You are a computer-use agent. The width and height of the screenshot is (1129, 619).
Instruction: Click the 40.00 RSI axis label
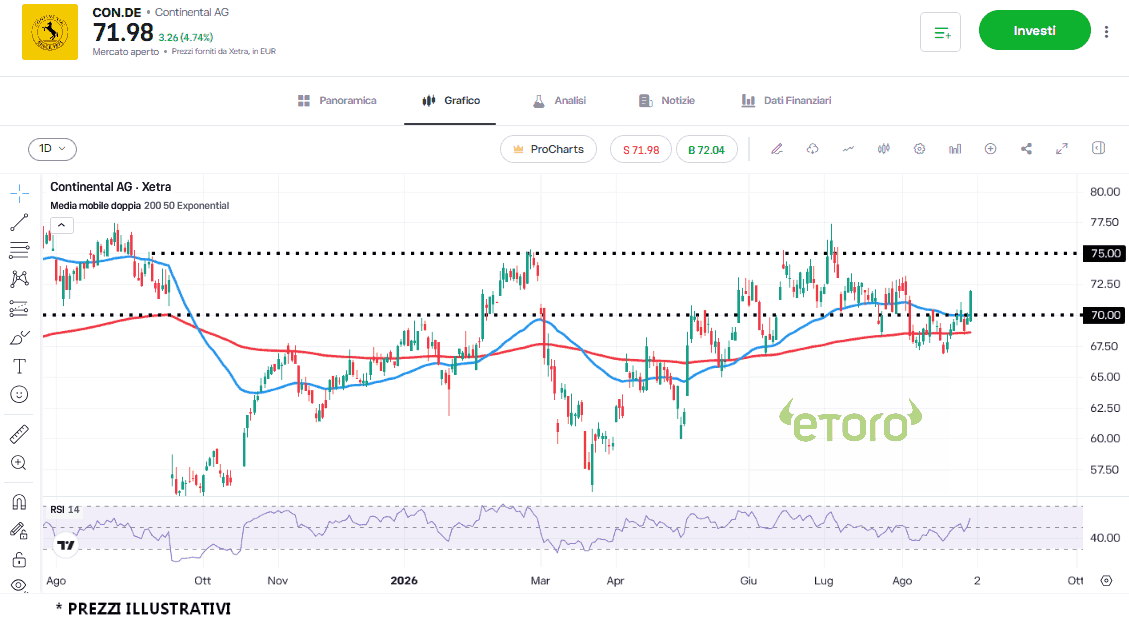point(1105,538)
